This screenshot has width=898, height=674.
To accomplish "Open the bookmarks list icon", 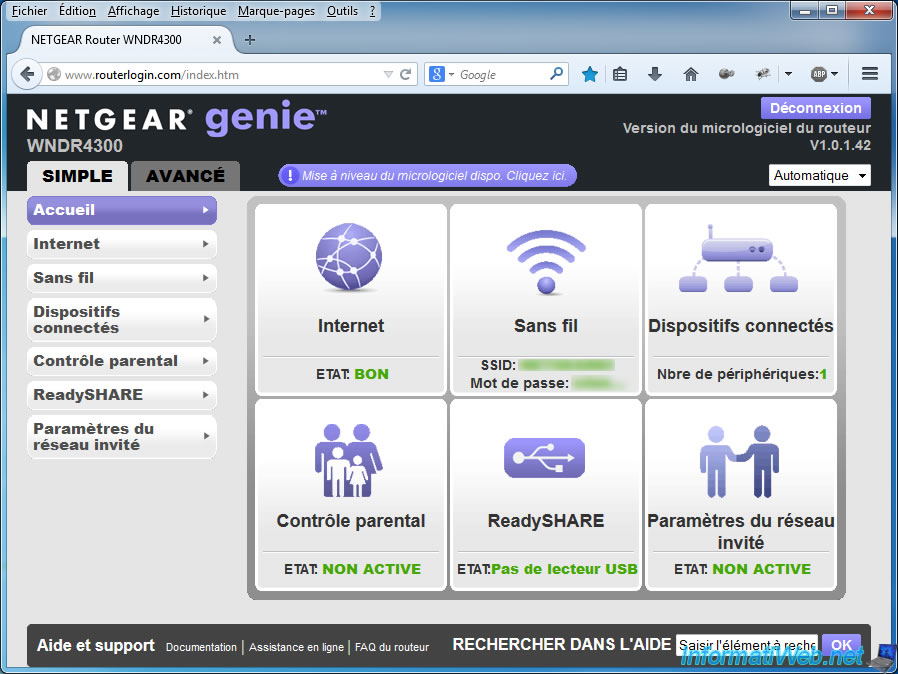I will coord(620,74).
